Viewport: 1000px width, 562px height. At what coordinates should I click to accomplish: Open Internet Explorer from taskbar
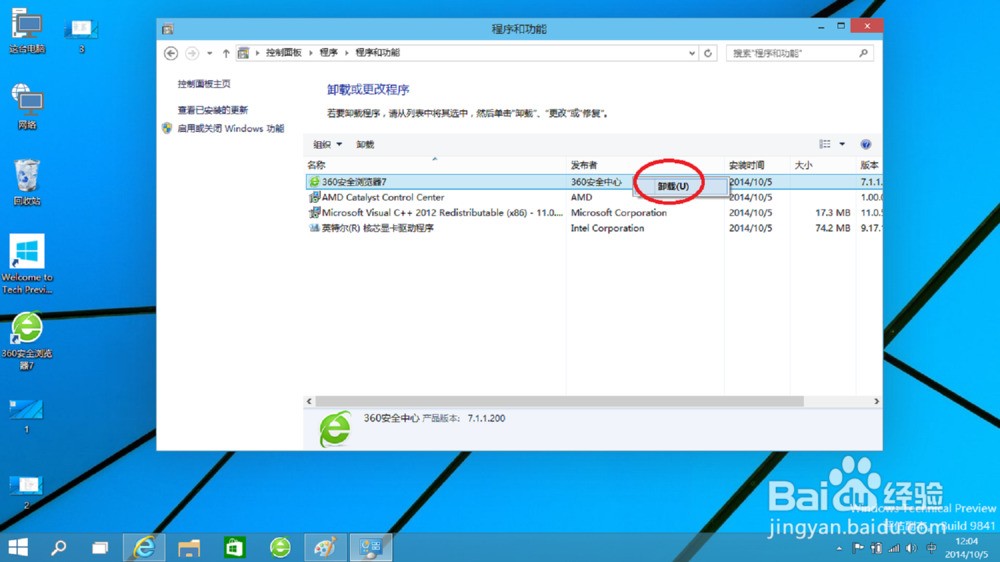tap(143, 547)
